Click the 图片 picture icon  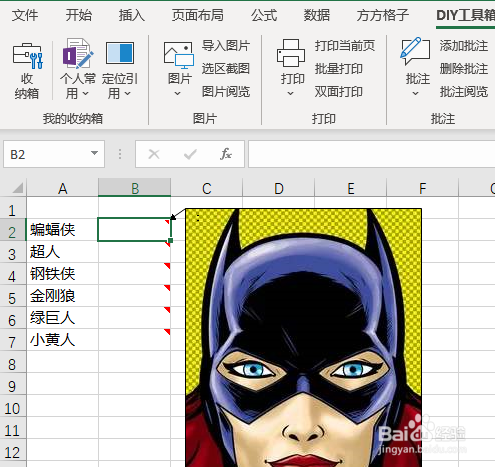coord(179,55)
